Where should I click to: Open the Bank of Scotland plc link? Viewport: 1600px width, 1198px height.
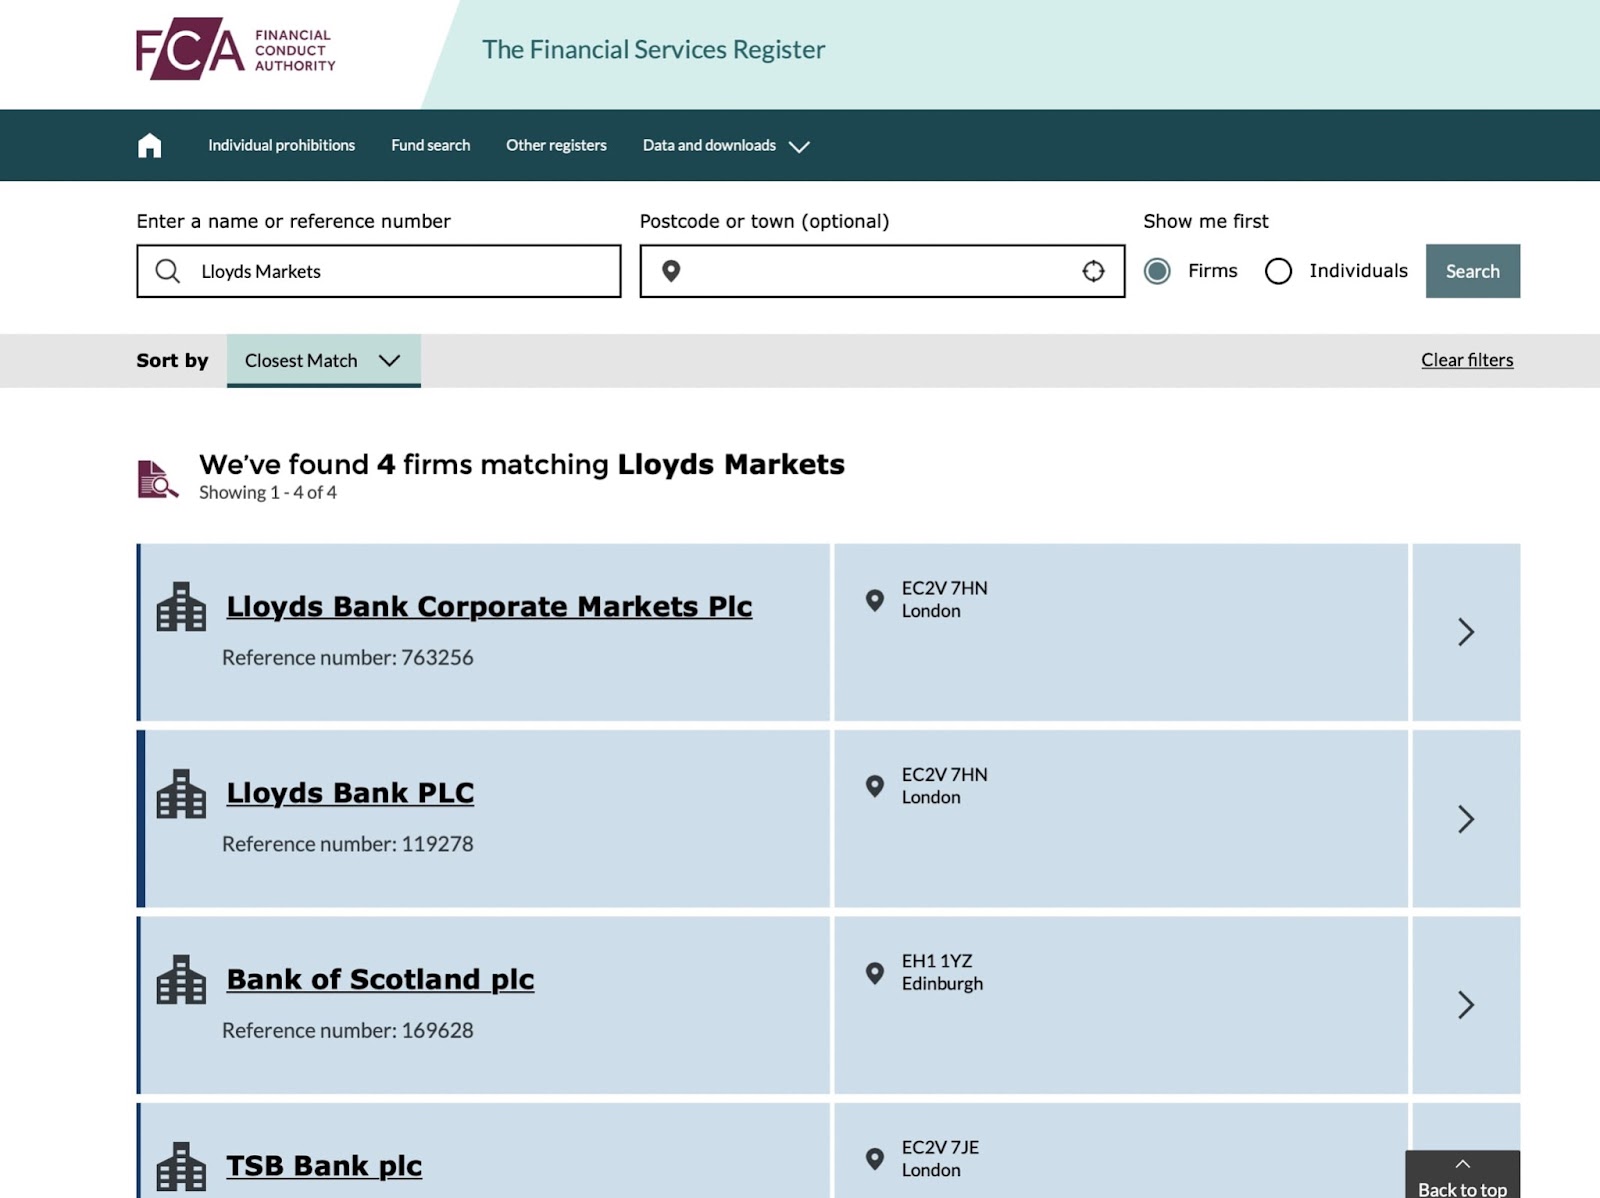(380, 979)
